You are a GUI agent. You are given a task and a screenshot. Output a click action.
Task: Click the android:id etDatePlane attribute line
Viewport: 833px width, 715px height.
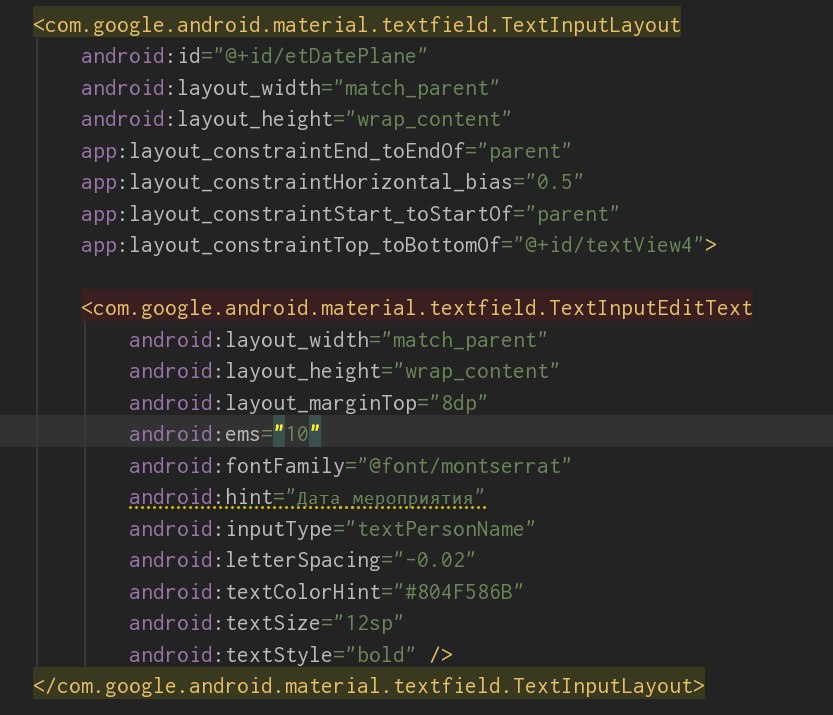click(254, 56)
